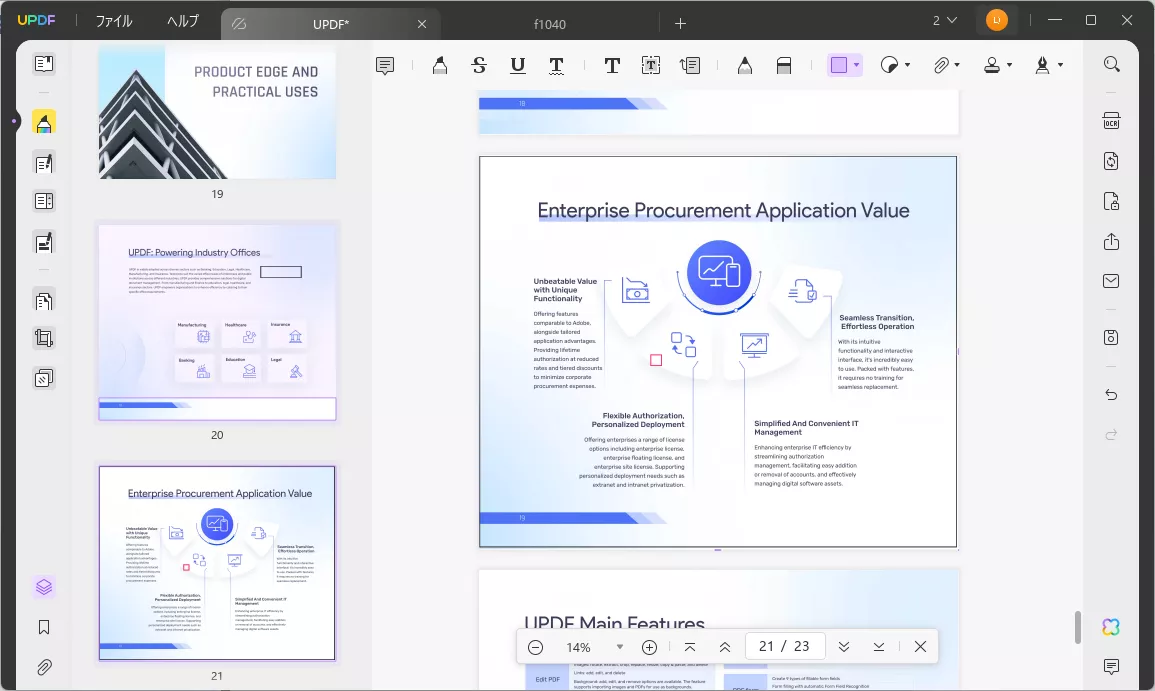The image size is (1155, 691).
Task: Open the Prepare Form mode in left sidebar
Action: click(x=43, y=201)
